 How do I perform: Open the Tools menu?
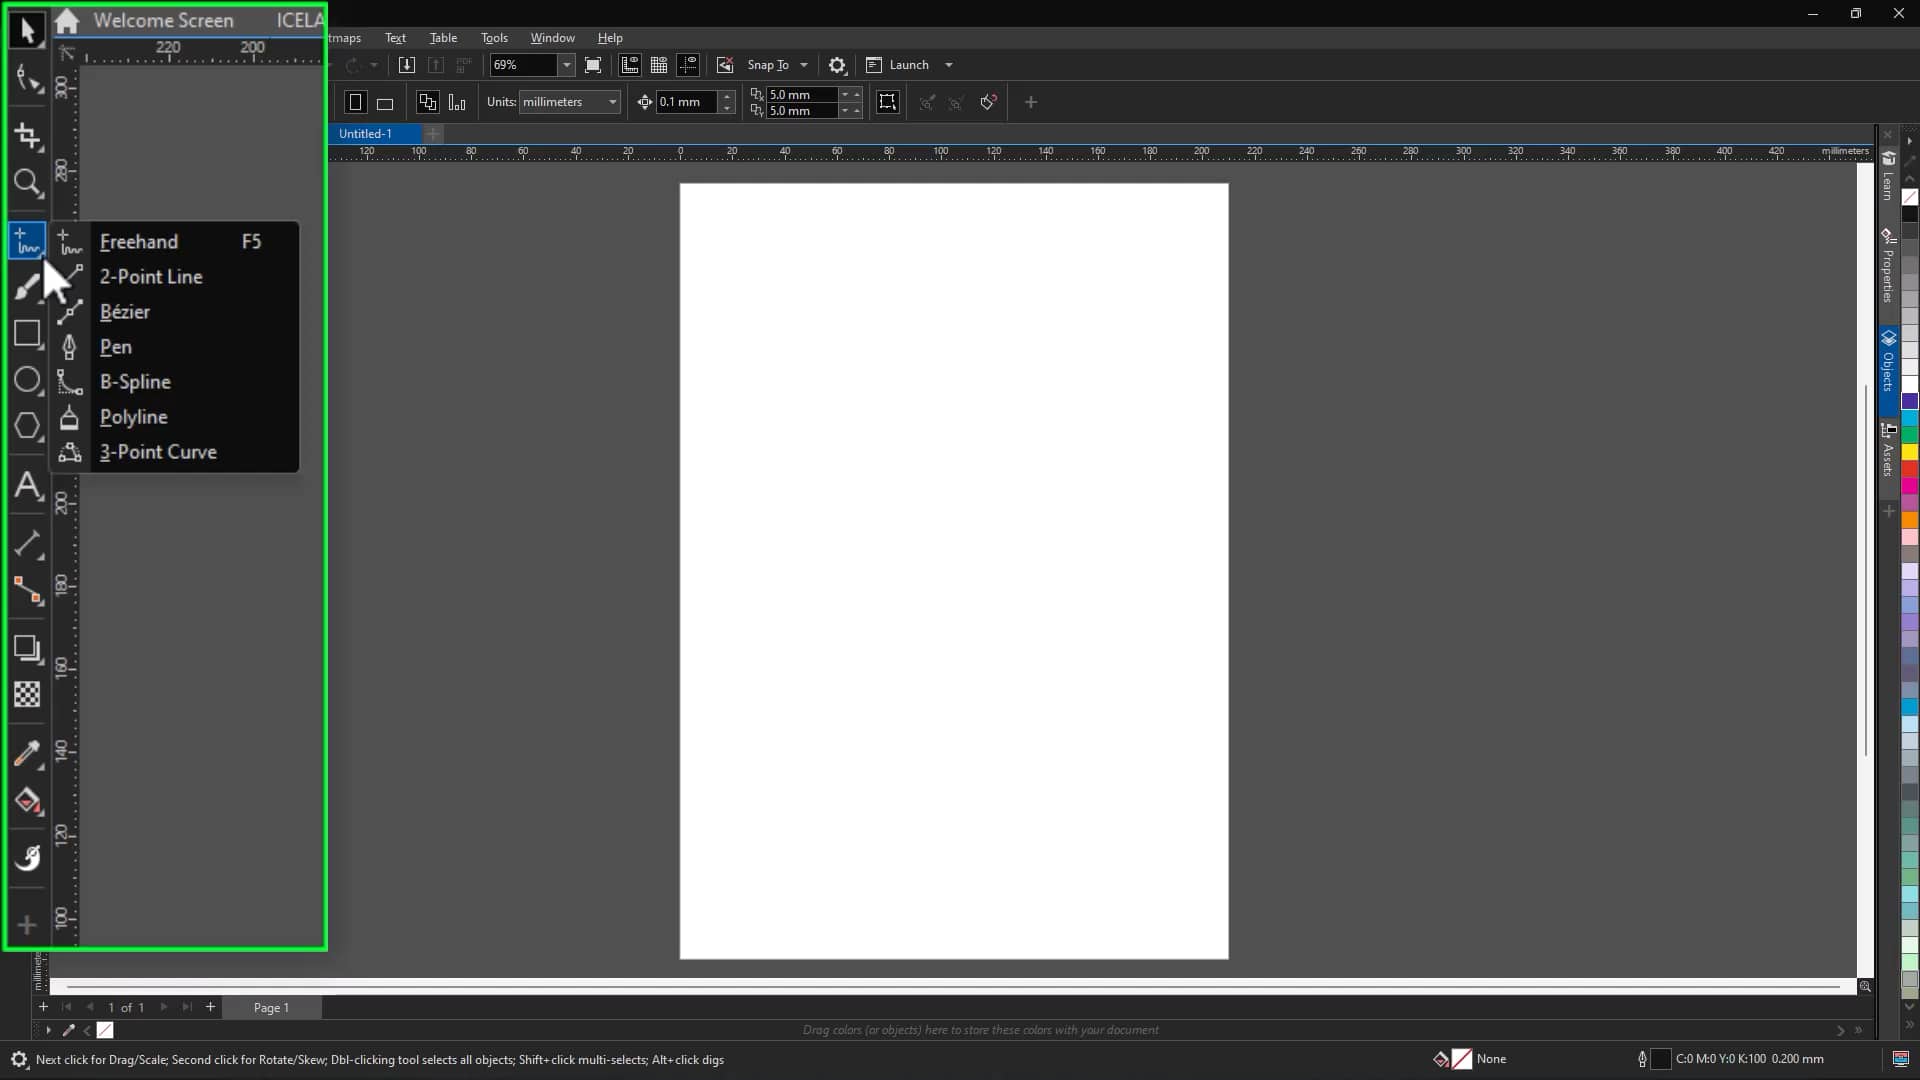pos(494,38)
